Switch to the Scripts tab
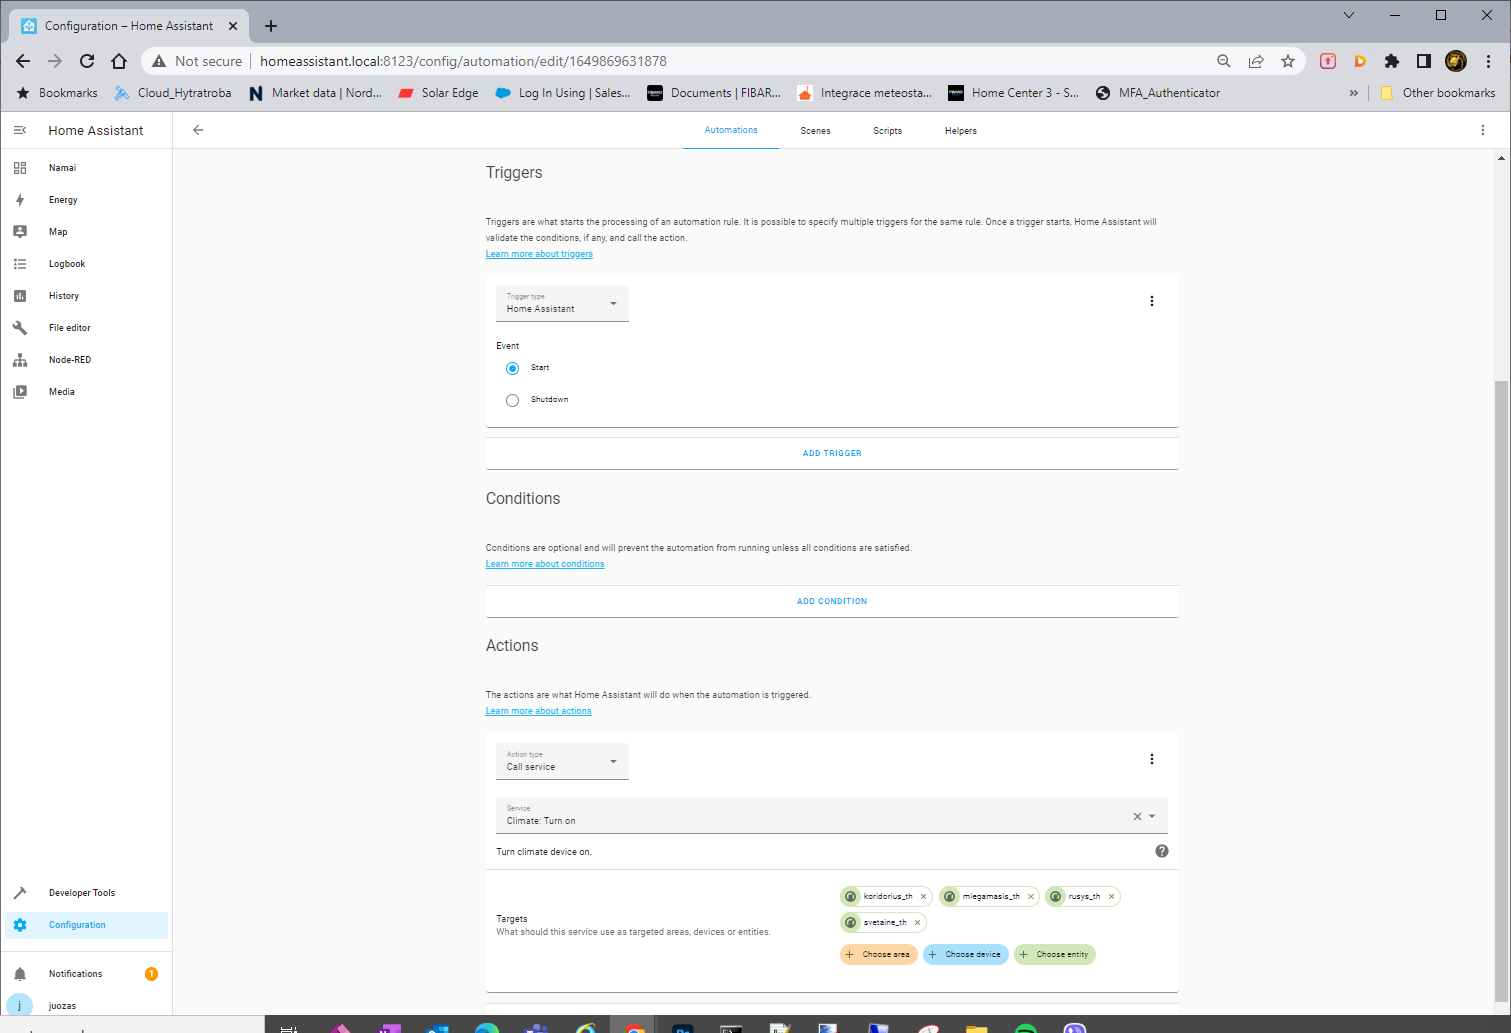 point(887,130)
